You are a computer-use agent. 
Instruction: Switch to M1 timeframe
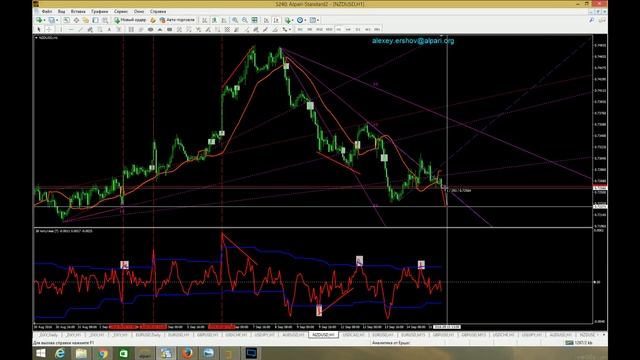pos(300,29)
